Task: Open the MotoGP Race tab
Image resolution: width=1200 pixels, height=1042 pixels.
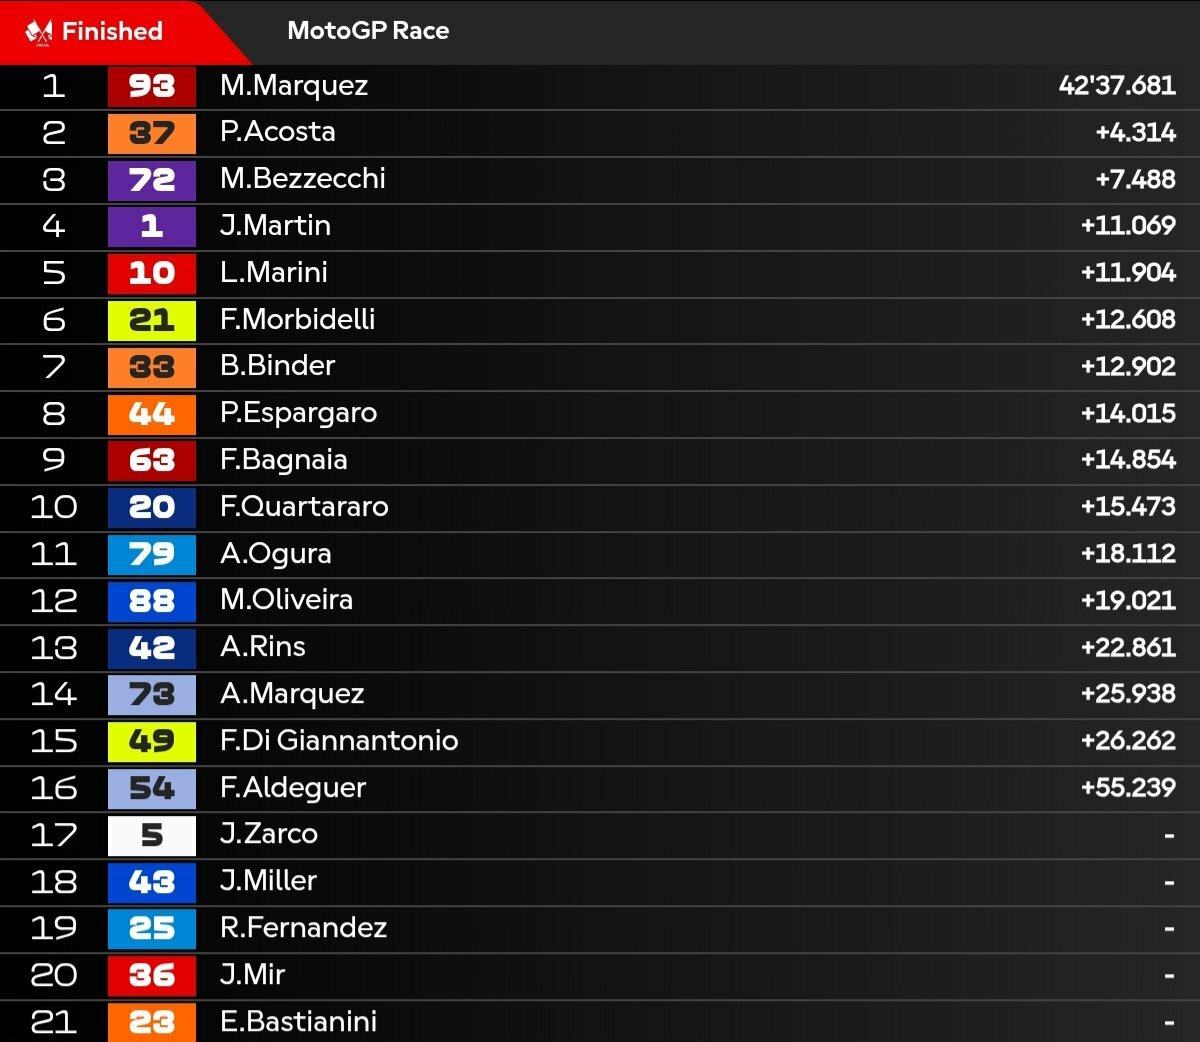Action: pyautogui.click(x=368, y=31)
